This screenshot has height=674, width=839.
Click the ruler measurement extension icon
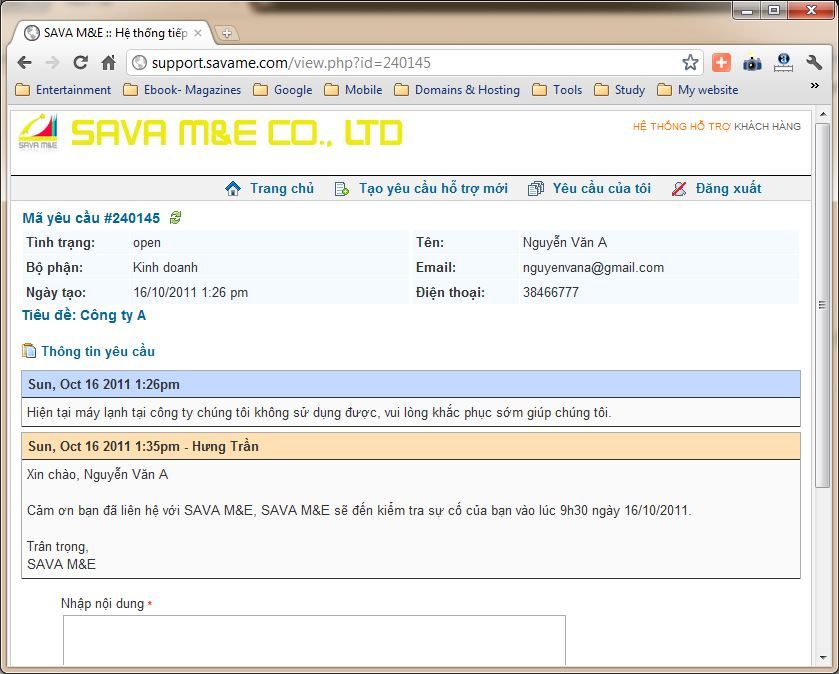coord(783,63)
